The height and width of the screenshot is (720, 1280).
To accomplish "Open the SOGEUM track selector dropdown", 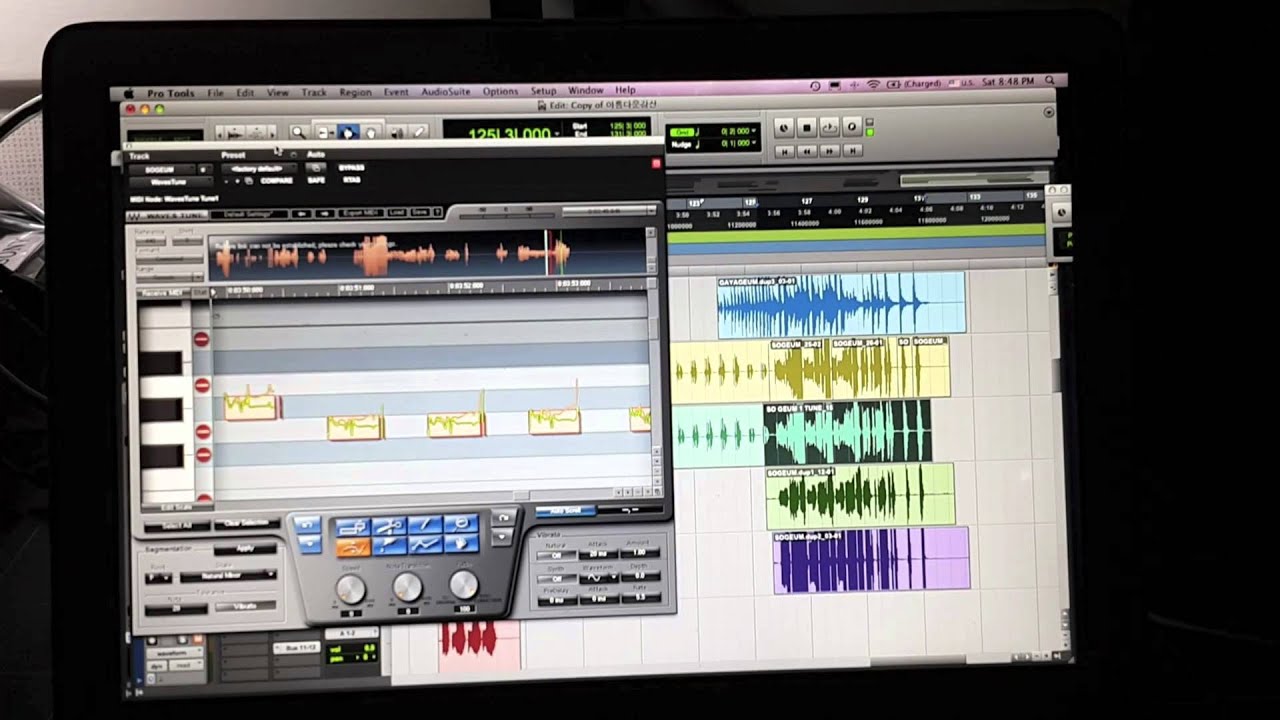I will [x=162, y=169].
